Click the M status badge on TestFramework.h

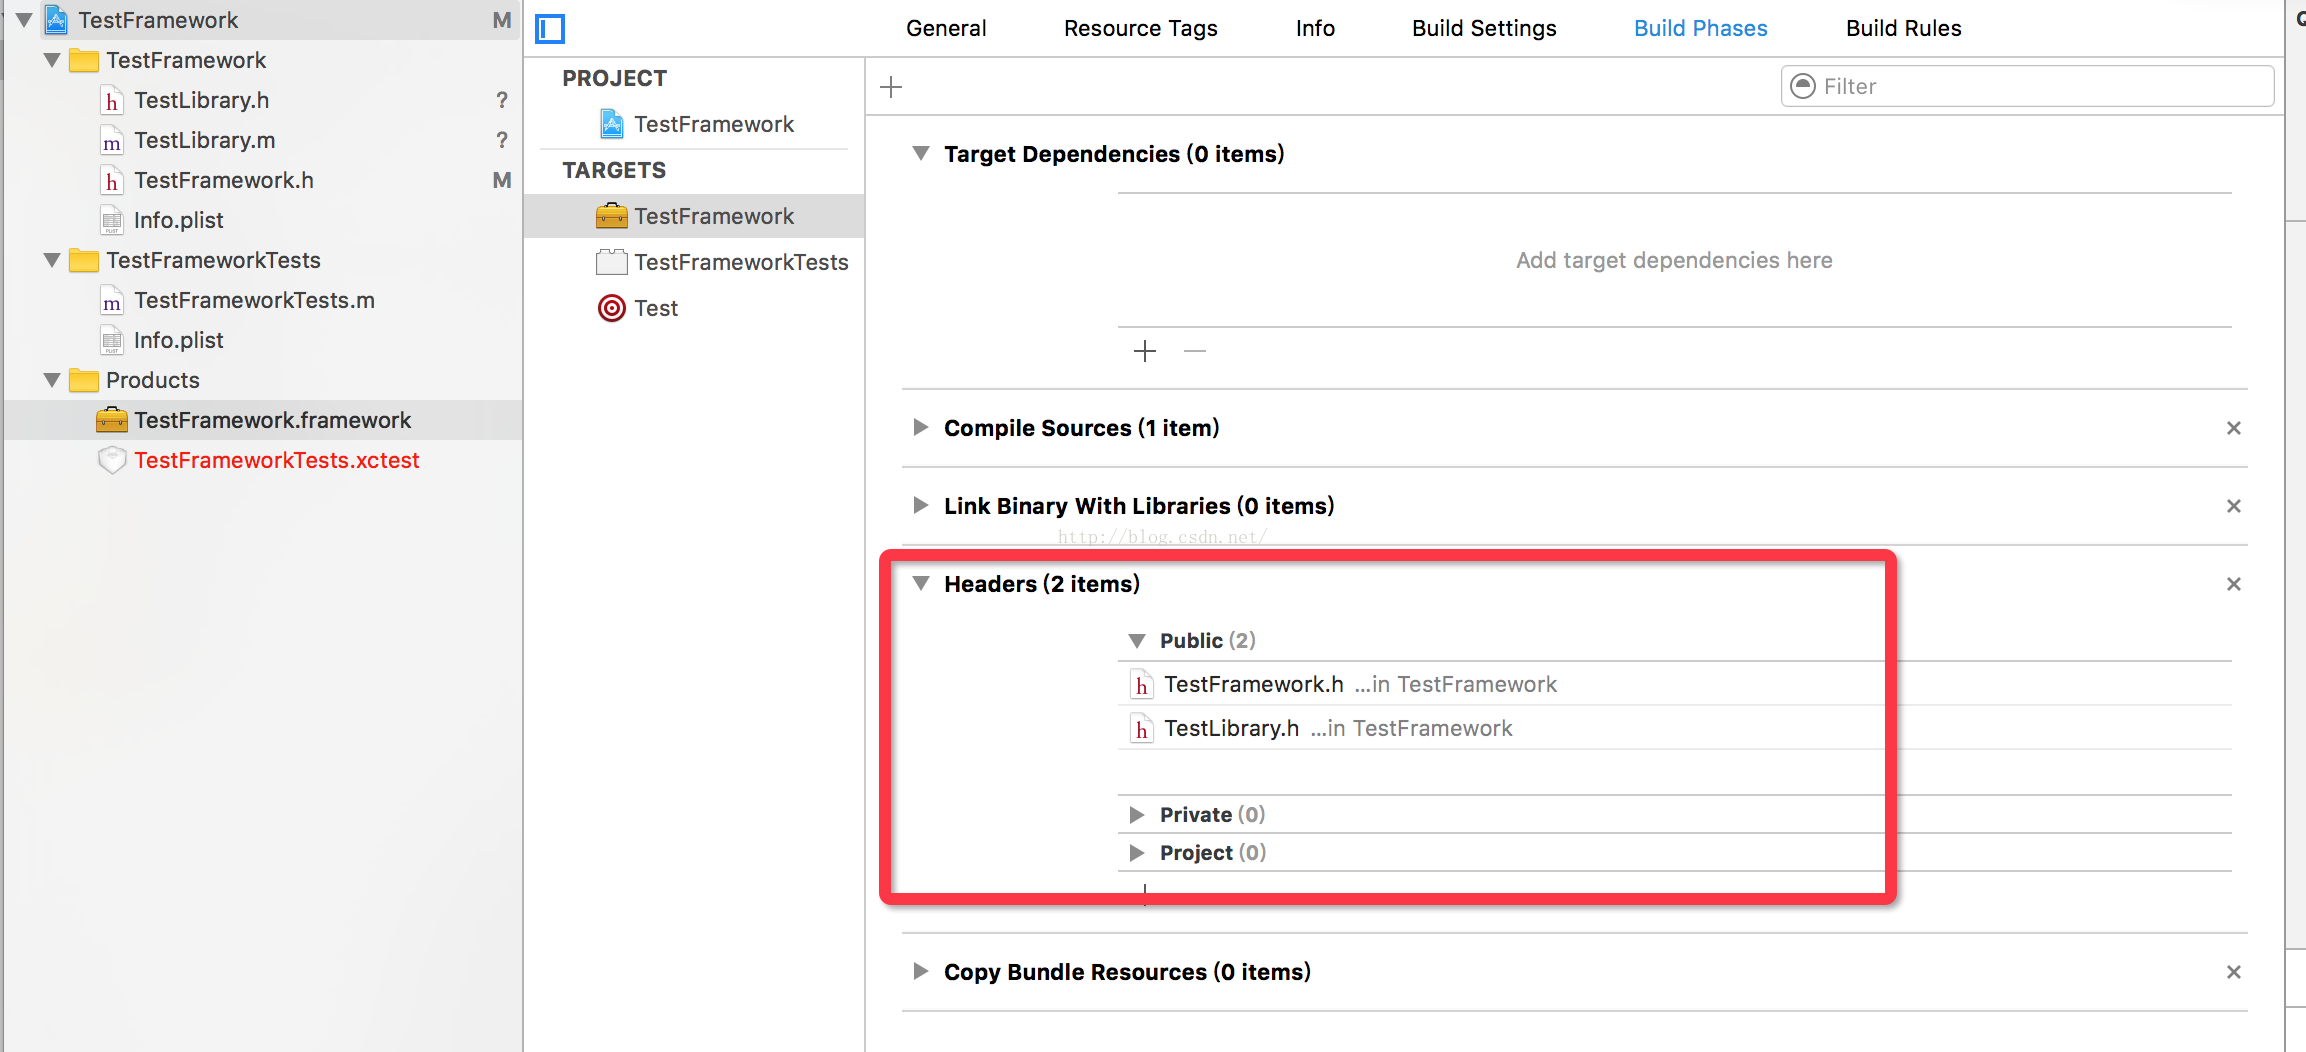[502, 180]
